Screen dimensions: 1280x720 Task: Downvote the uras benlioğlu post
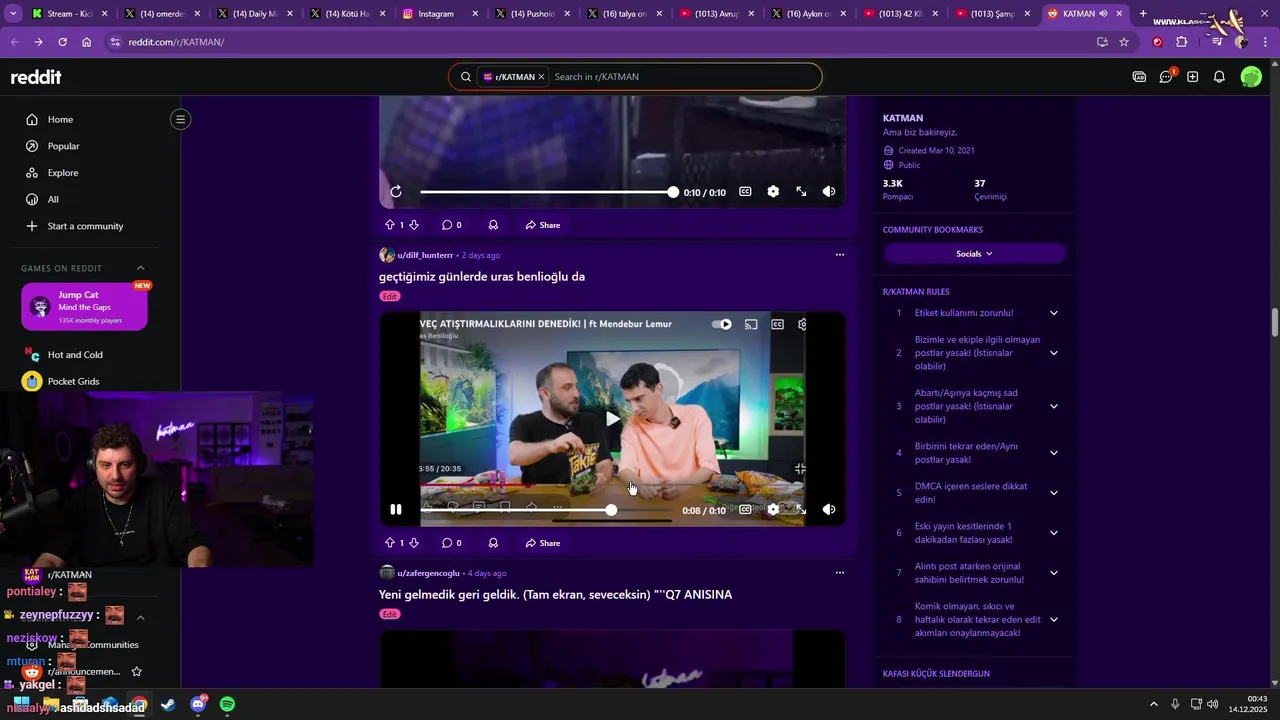(x=414, y=543)
